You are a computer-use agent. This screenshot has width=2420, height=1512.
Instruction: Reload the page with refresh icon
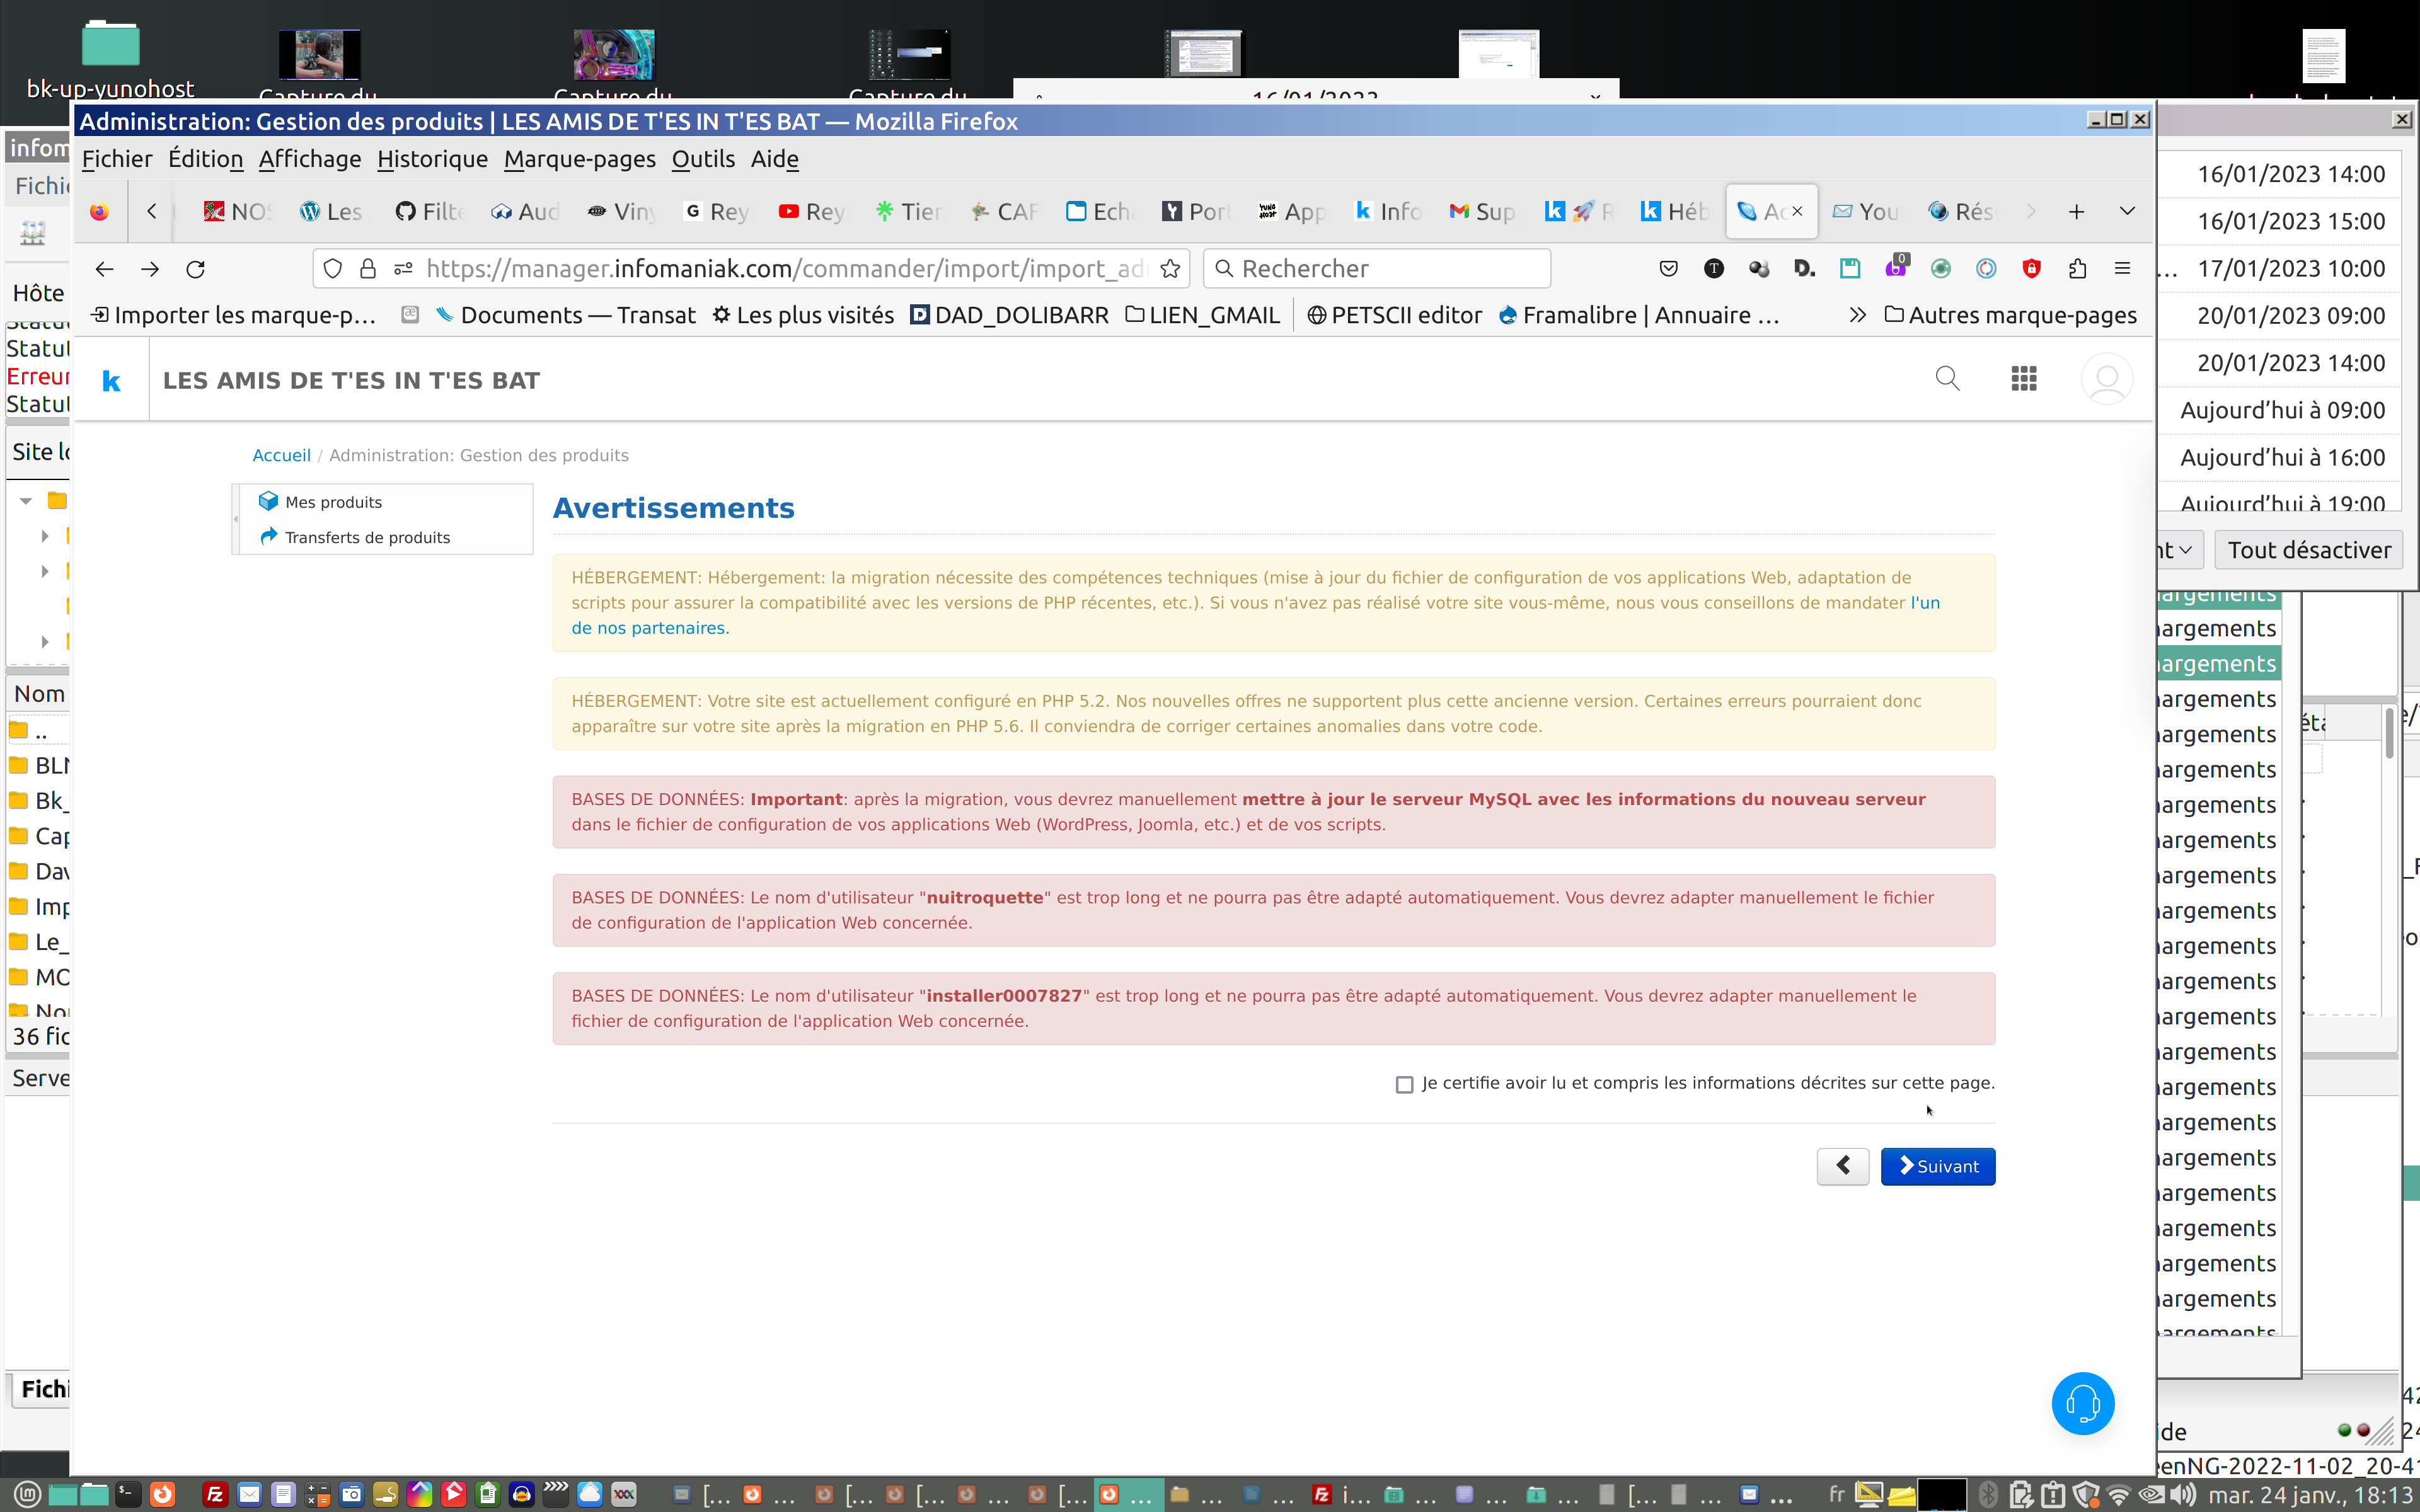coord(196,269)
